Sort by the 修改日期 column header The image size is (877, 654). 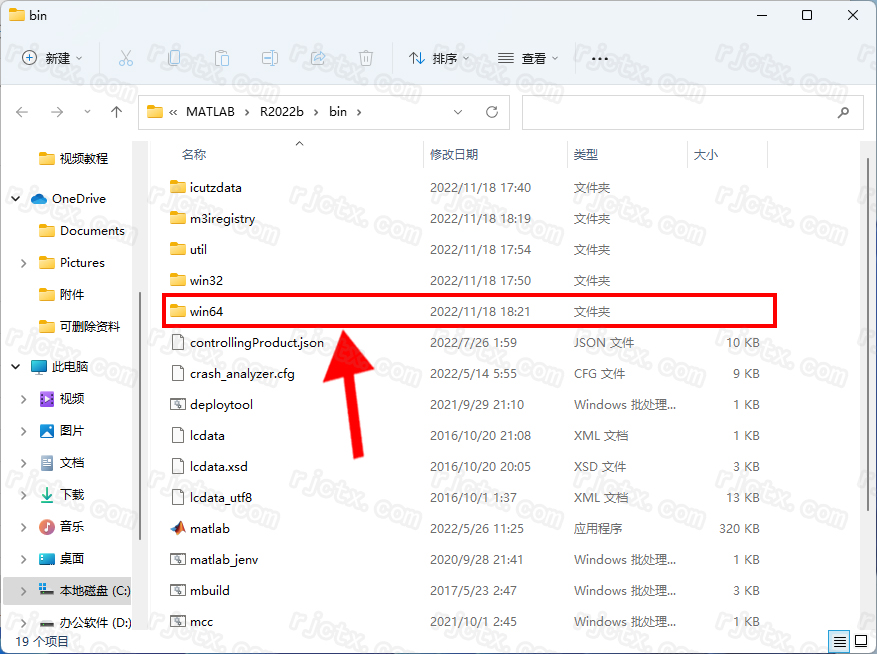click(x=454, y=155)
